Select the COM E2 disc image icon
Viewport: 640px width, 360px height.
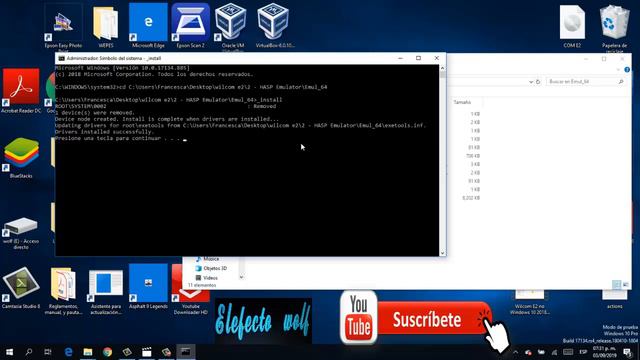[572, 26]
